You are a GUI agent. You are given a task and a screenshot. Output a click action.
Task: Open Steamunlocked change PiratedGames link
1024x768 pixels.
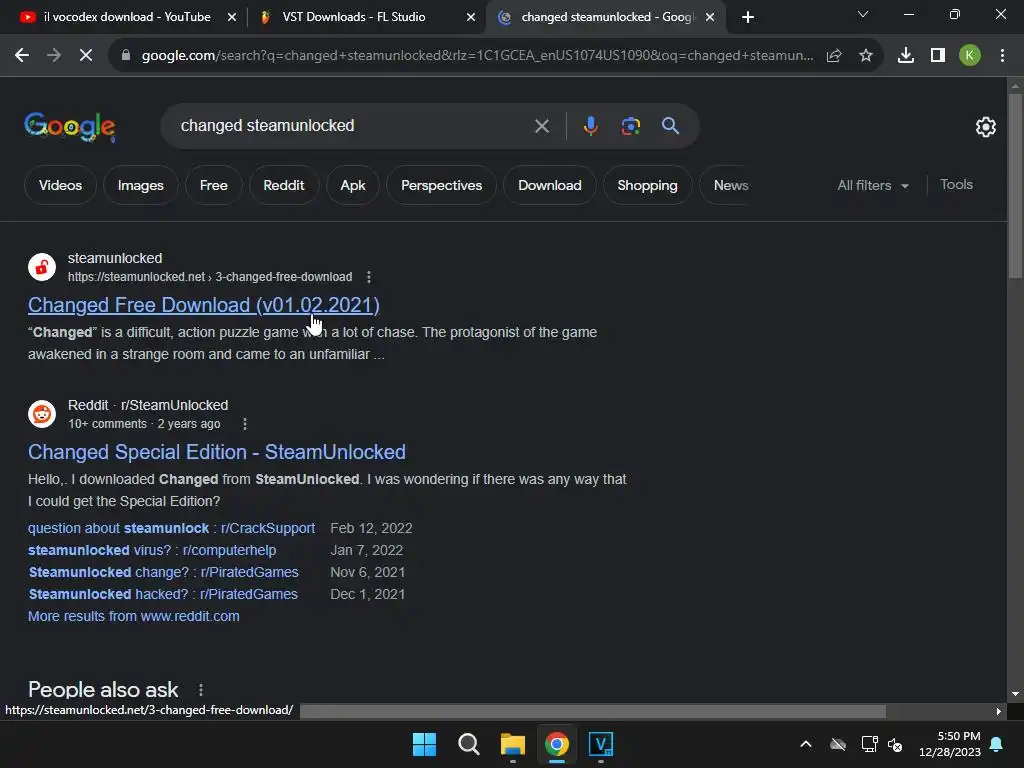(x=163, y=573)
